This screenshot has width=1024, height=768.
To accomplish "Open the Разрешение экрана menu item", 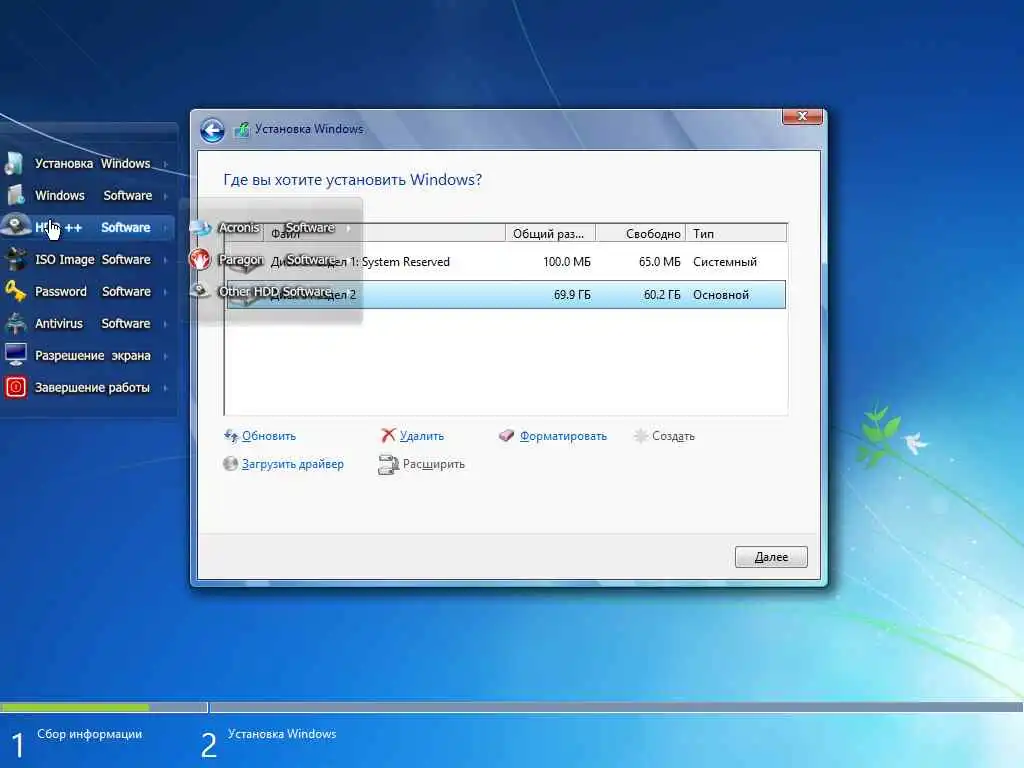I will click(93, 355).
